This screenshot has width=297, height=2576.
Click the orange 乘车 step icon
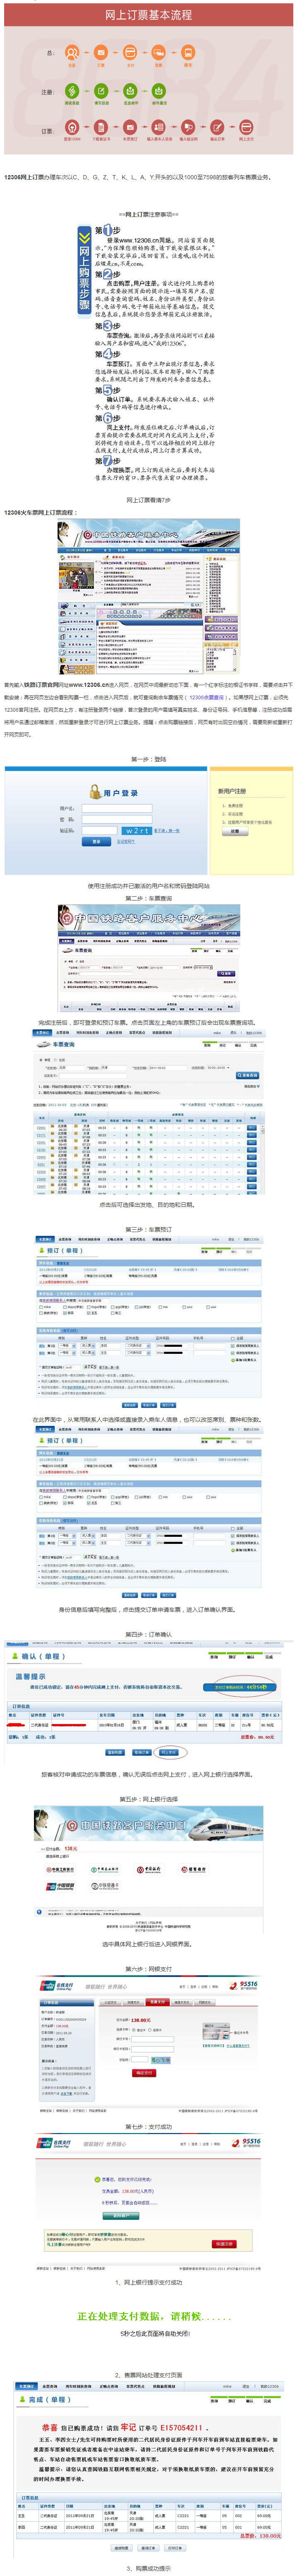coord(188,52)
